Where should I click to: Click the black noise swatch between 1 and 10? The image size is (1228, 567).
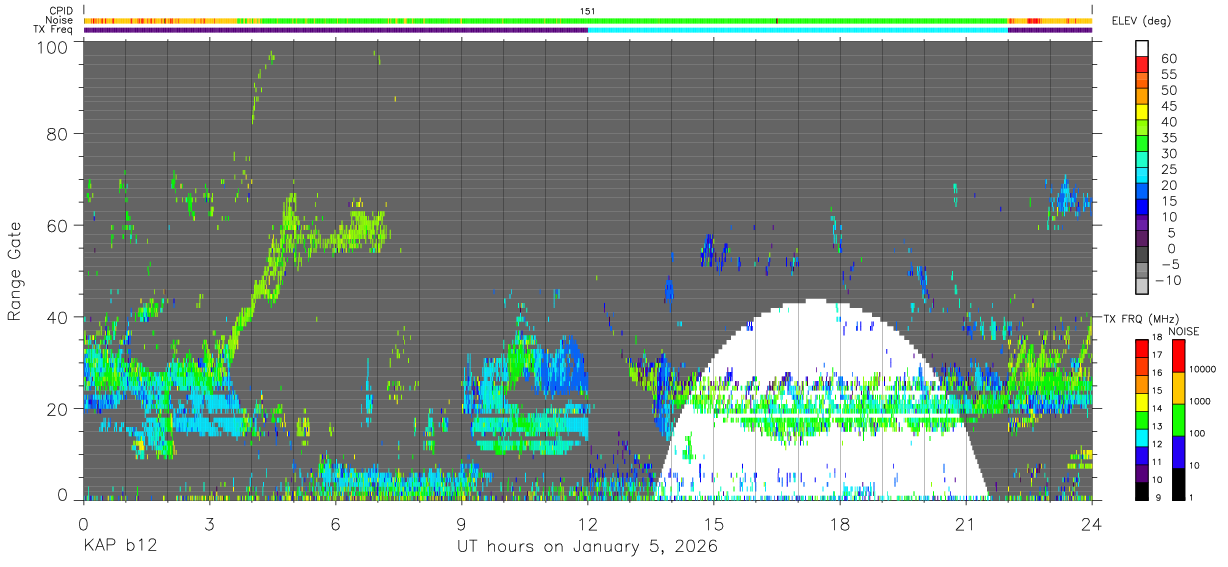(x=1179, y=482)
